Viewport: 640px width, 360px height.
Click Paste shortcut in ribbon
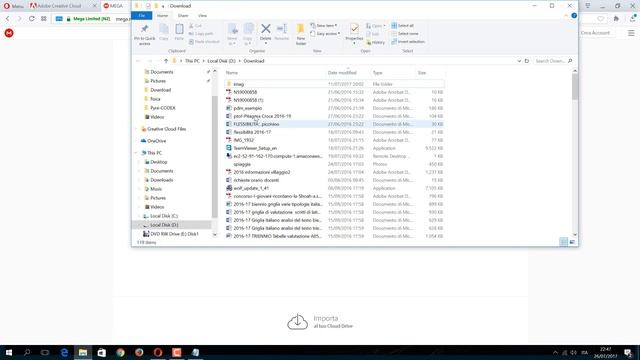pyautogui.click(x=204, y=42)
